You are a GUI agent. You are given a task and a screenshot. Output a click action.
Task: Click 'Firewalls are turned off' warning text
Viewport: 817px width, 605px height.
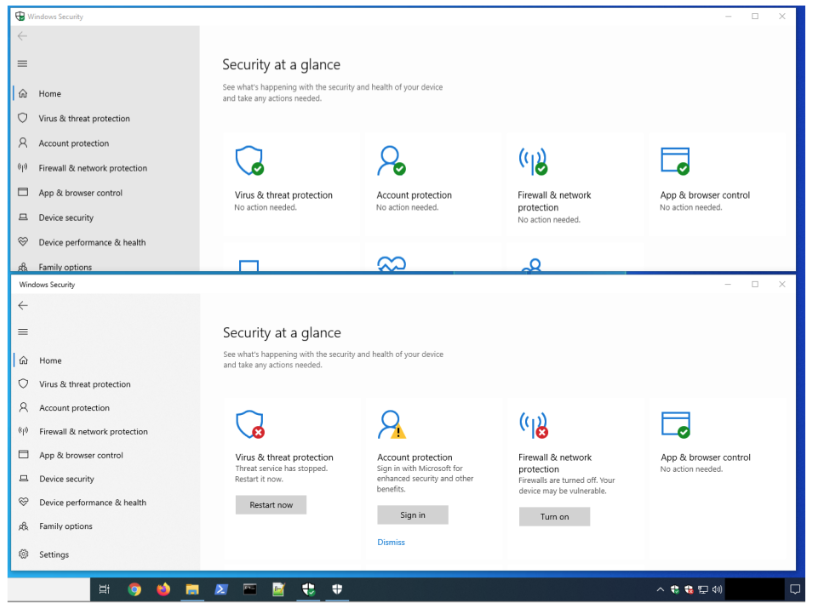point(566,486)
